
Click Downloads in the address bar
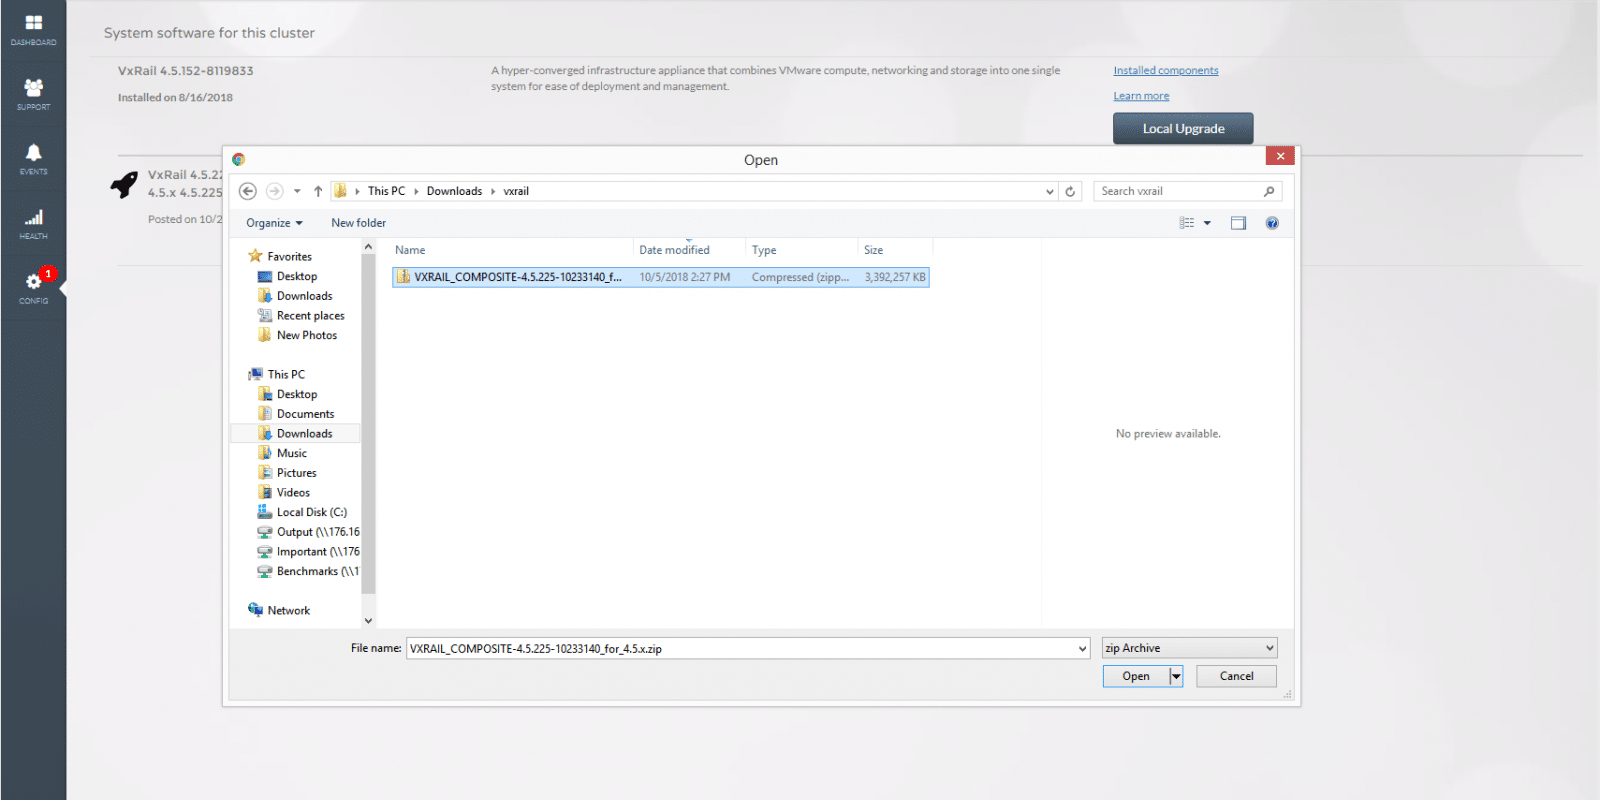(x=454, y=191)
